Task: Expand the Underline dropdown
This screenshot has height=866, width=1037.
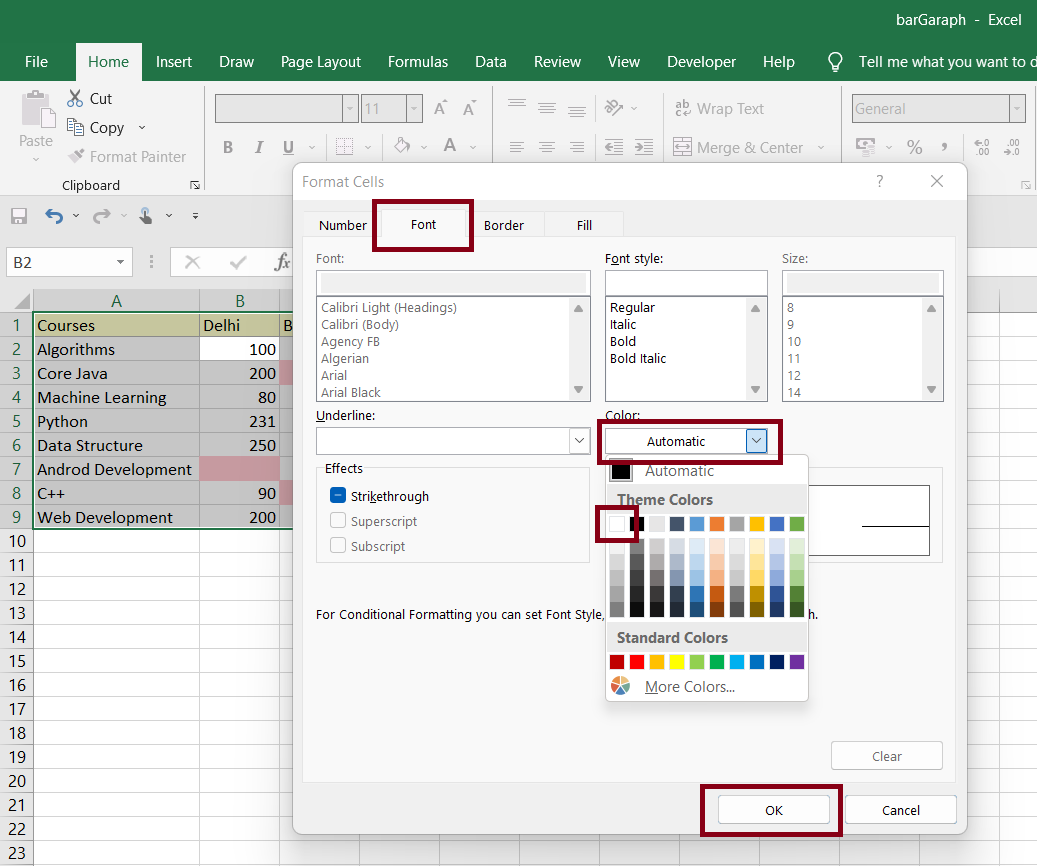Action: (579, 441)
